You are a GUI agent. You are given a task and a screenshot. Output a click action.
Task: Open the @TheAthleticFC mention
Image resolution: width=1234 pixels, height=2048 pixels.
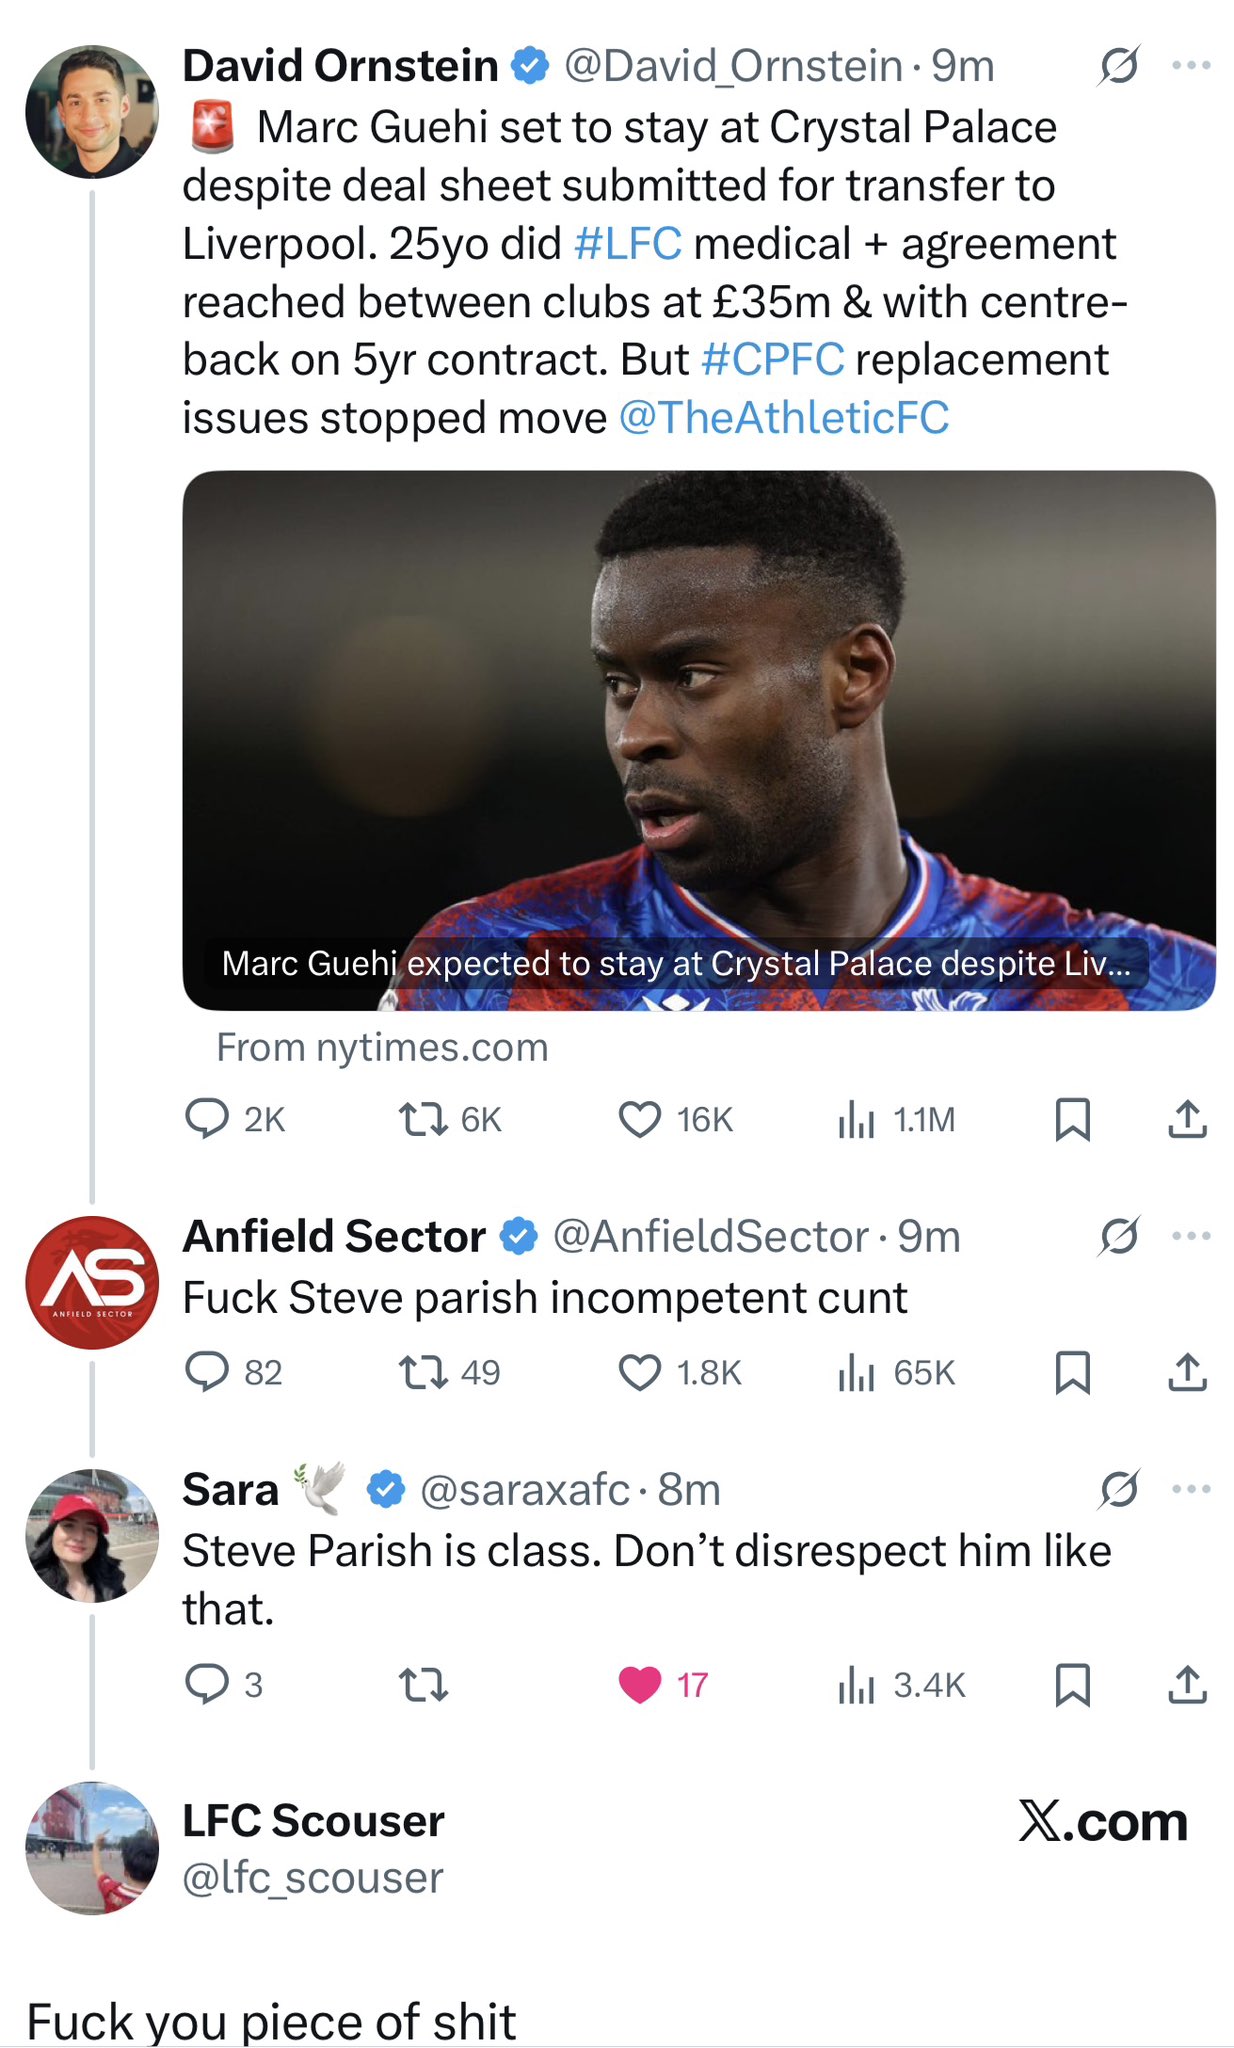click(784, 418)
